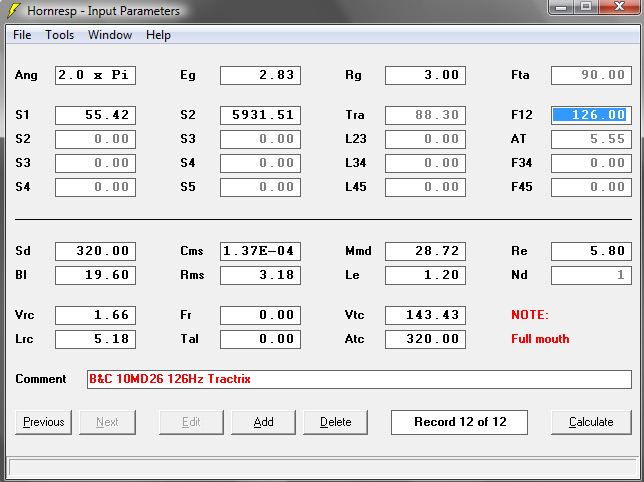The width and height of the screenshot is (644, 482).
Task: Maximize the Hornresp window
Action: point(586,7)
